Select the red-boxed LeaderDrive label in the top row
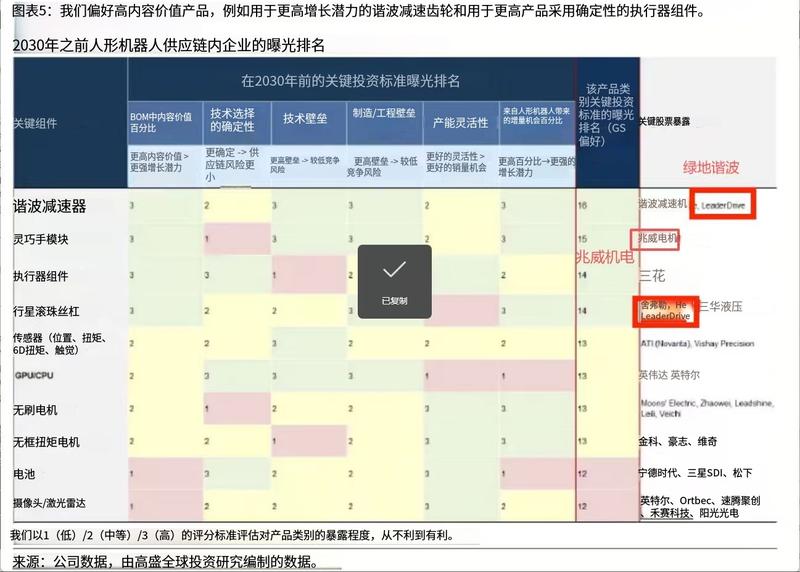800x572 pixels. (722, 205)
